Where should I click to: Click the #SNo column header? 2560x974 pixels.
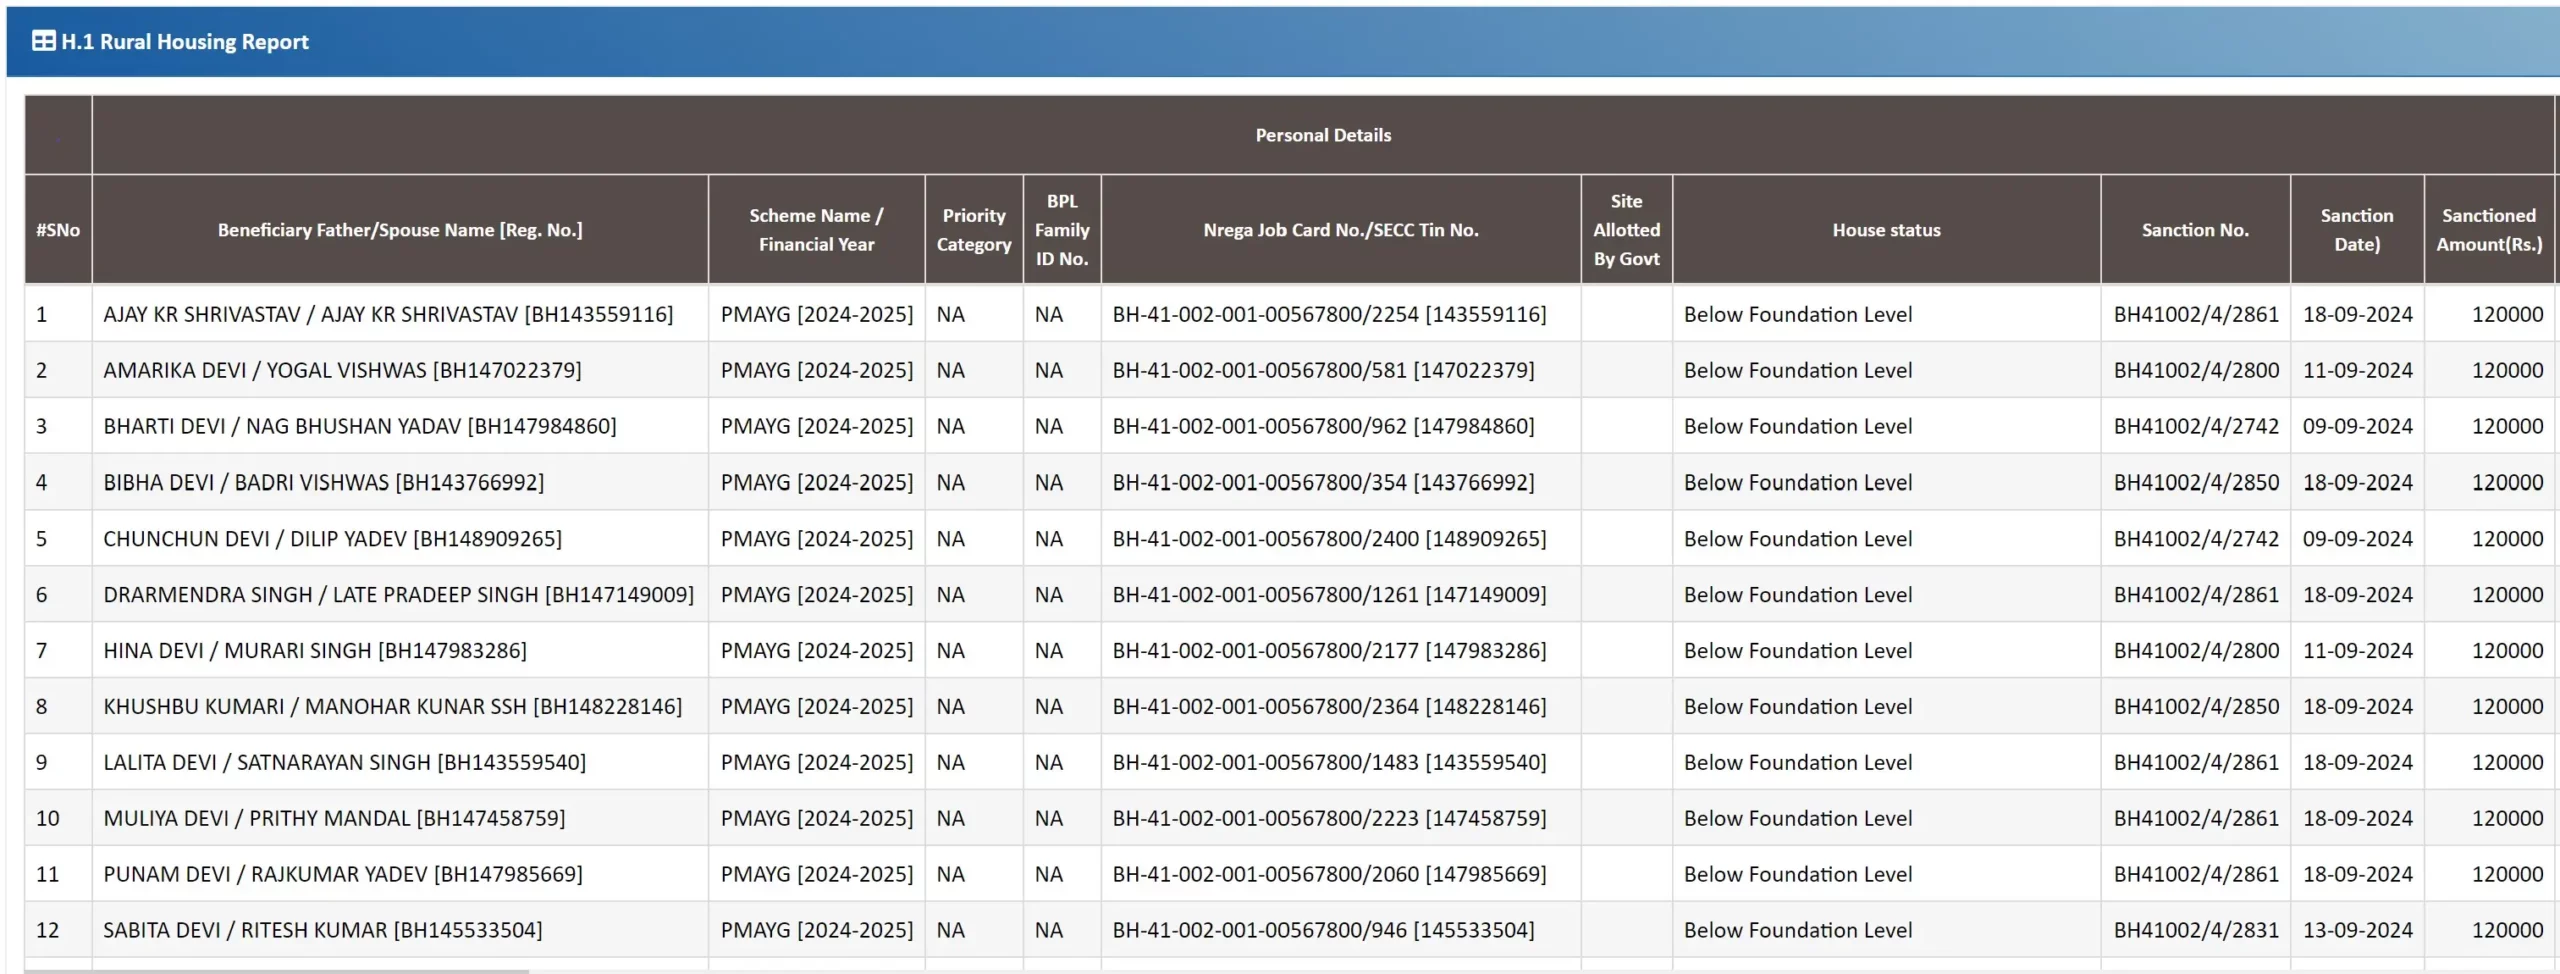[x=58, y=230]
